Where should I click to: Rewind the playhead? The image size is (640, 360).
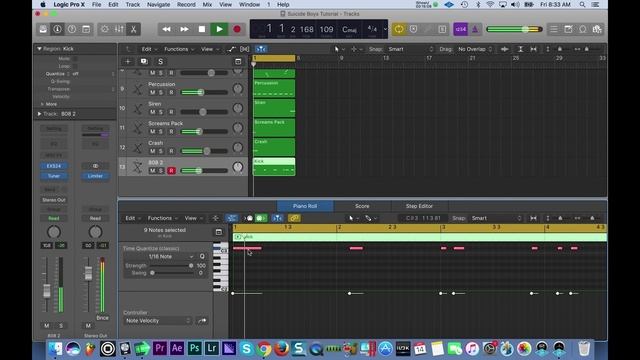167,29
